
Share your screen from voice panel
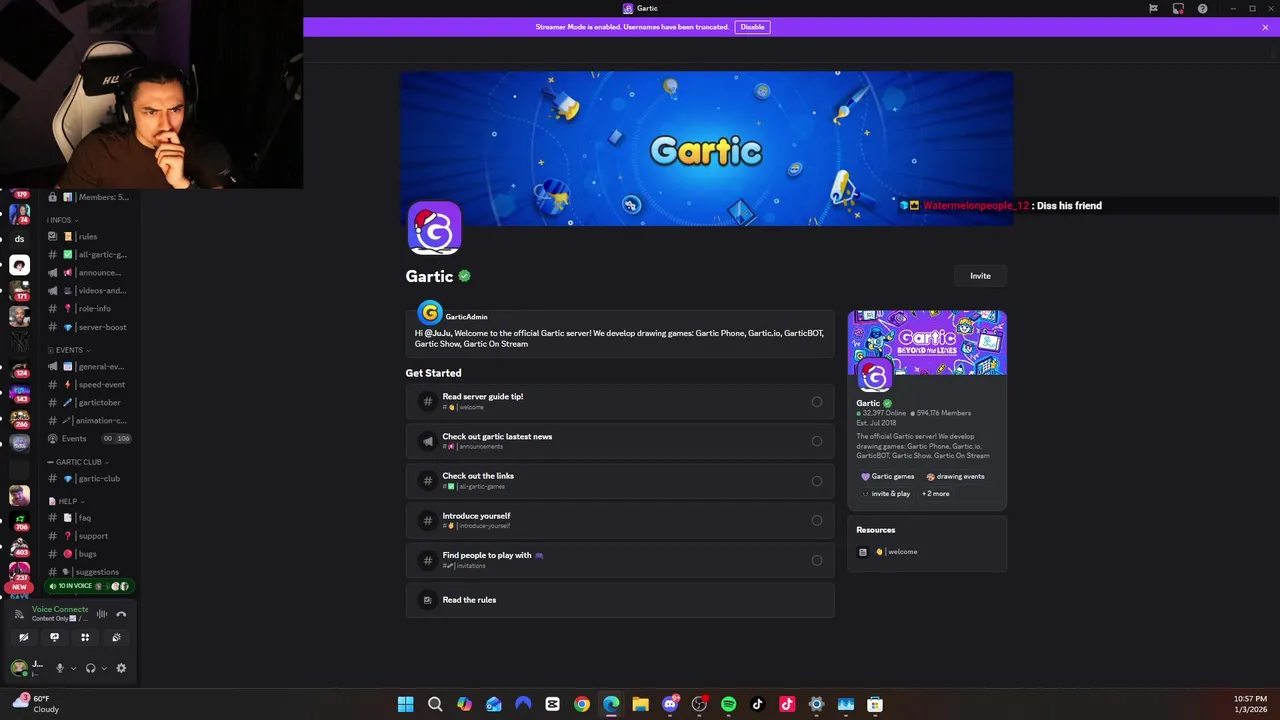coord(55,637)
